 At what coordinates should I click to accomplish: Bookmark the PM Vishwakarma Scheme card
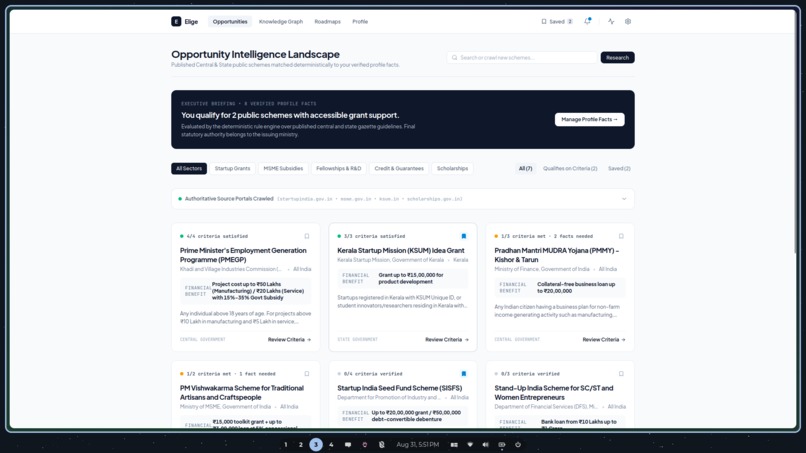(307, 374)
